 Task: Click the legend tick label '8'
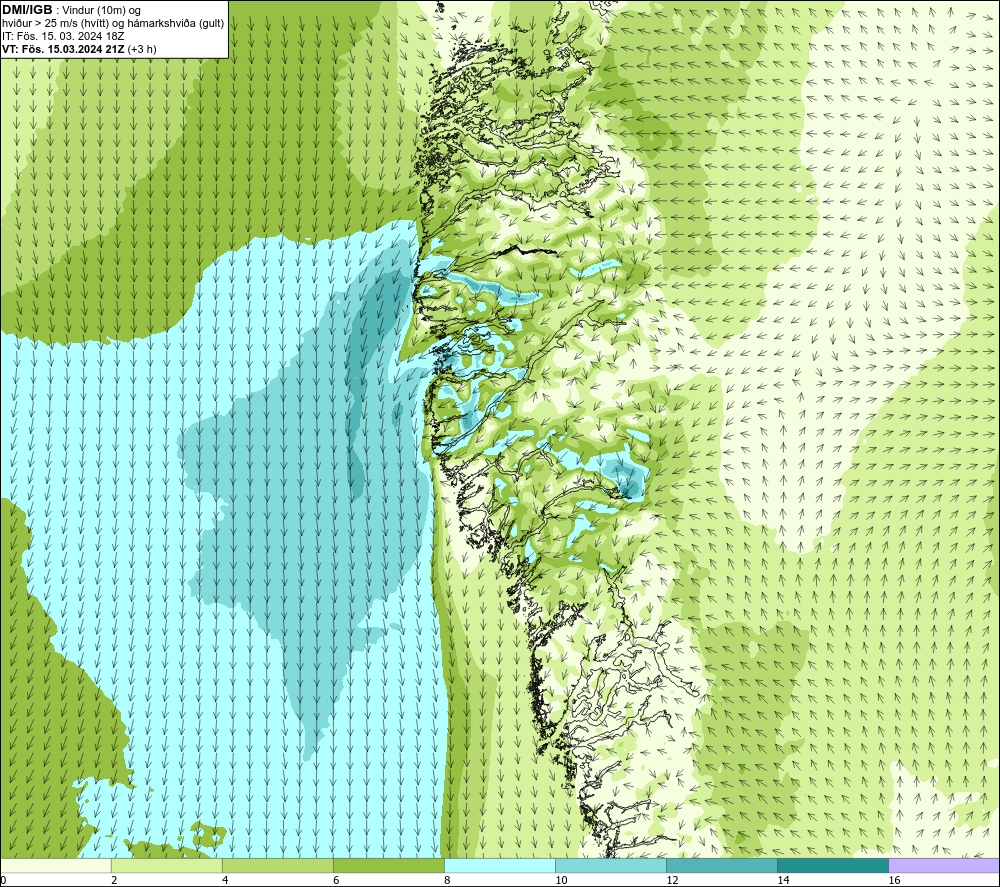point(447,880)
